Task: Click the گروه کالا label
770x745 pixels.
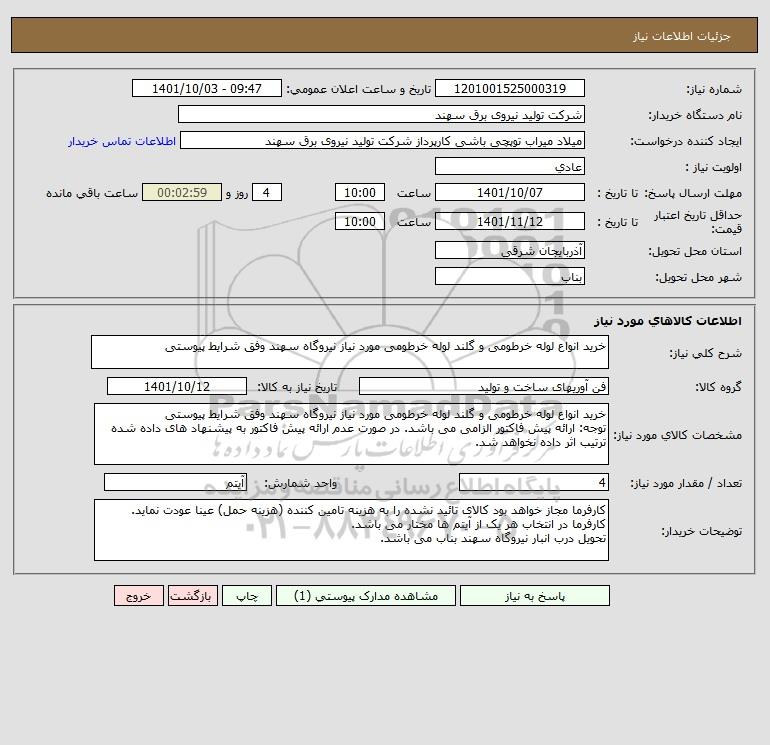Action: click(718, 387)
